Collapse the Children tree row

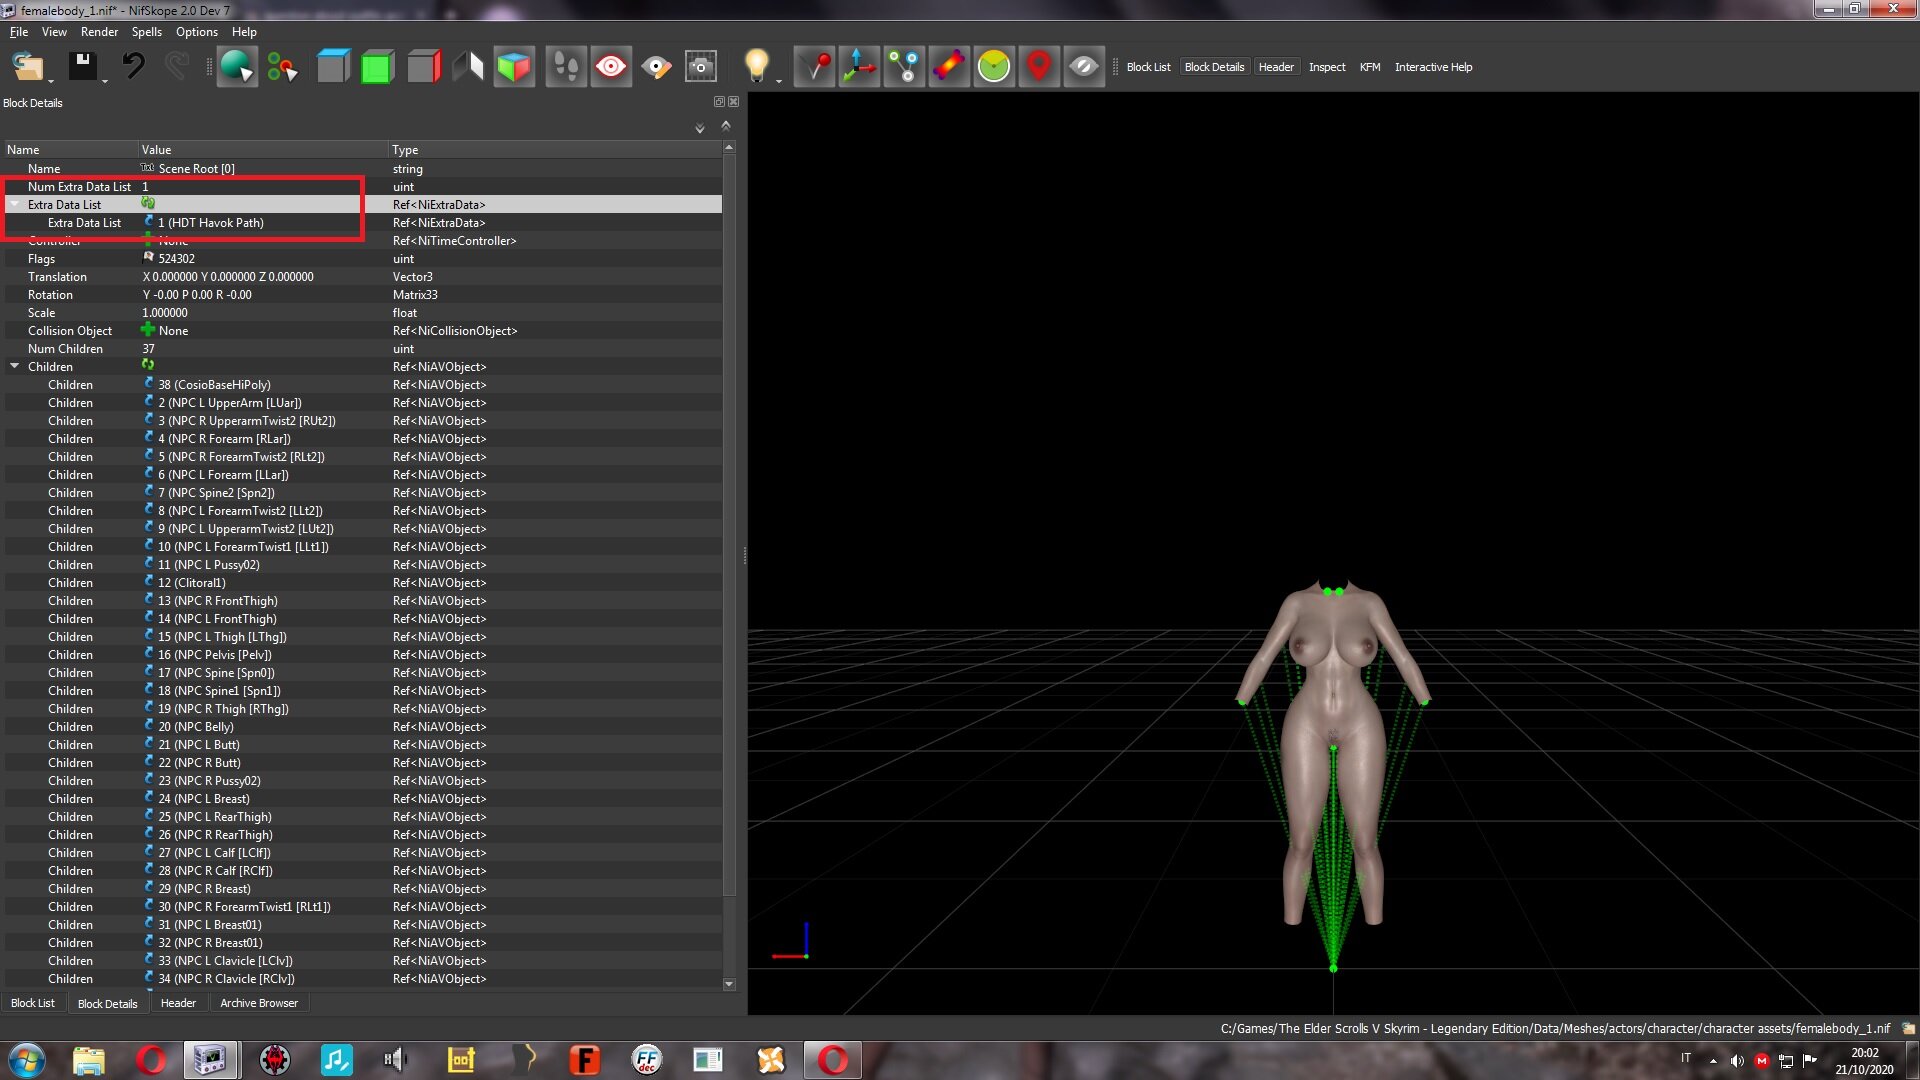click(15, 366)
